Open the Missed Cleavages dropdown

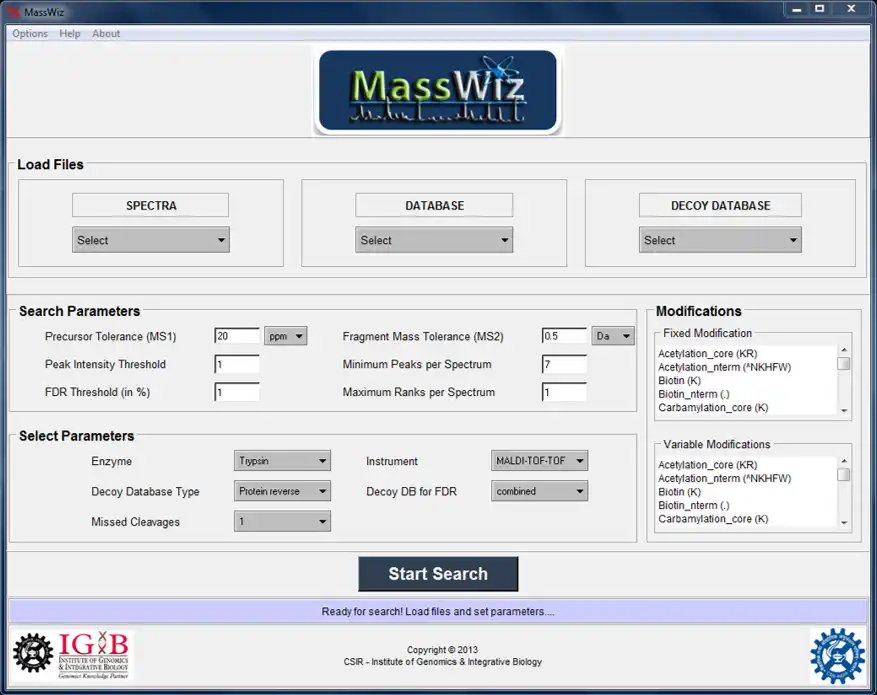click(282, 521)
